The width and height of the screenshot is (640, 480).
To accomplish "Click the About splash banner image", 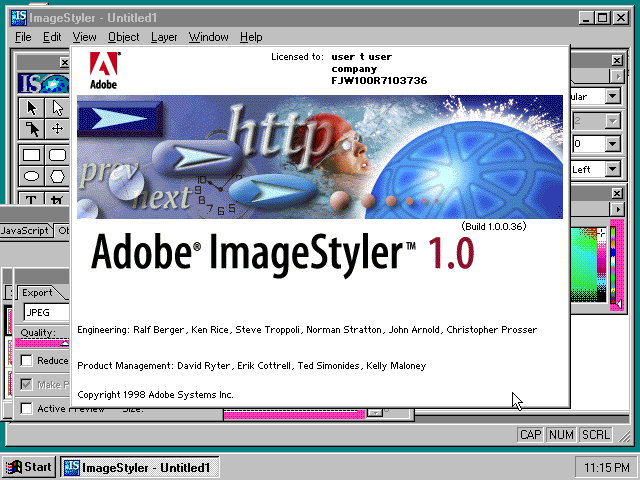I will pyautogui.click(x=320, y=157).
